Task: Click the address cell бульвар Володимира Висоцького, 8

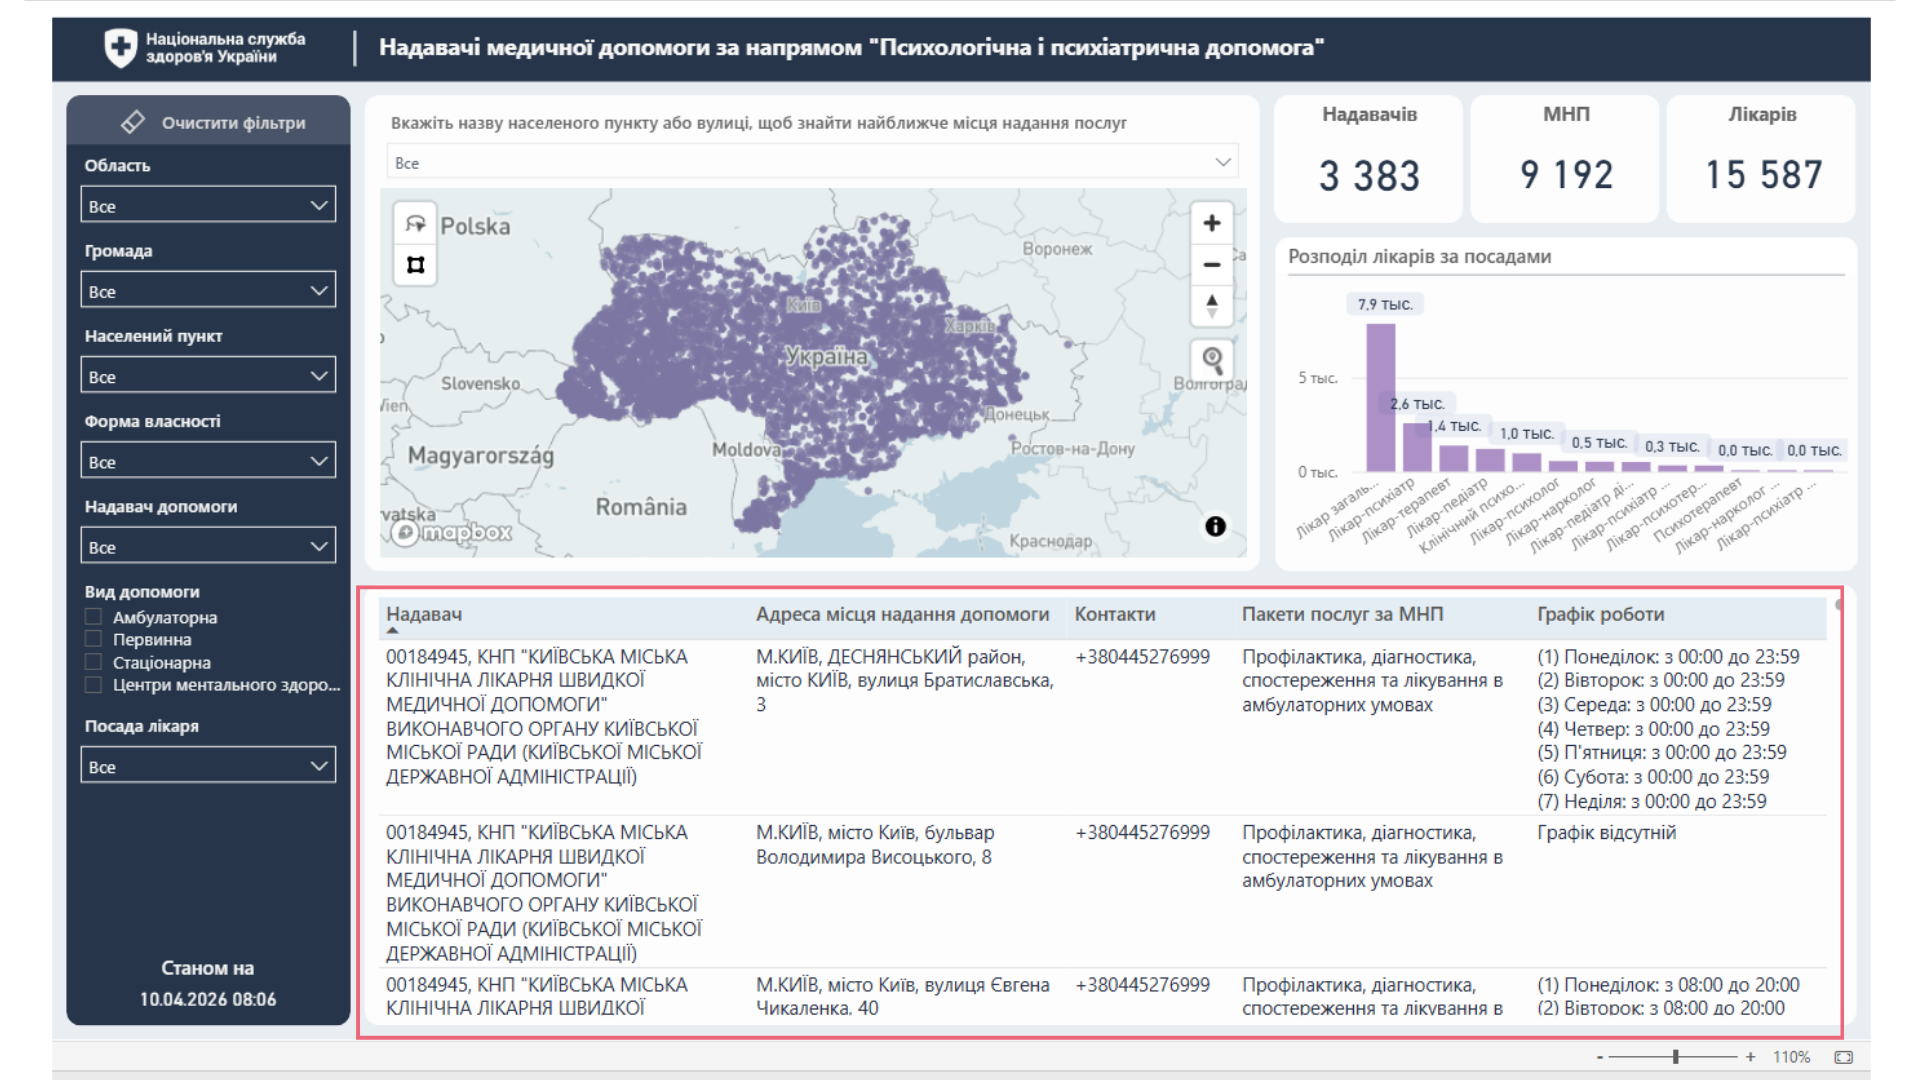Action: (x=875, y=845)
